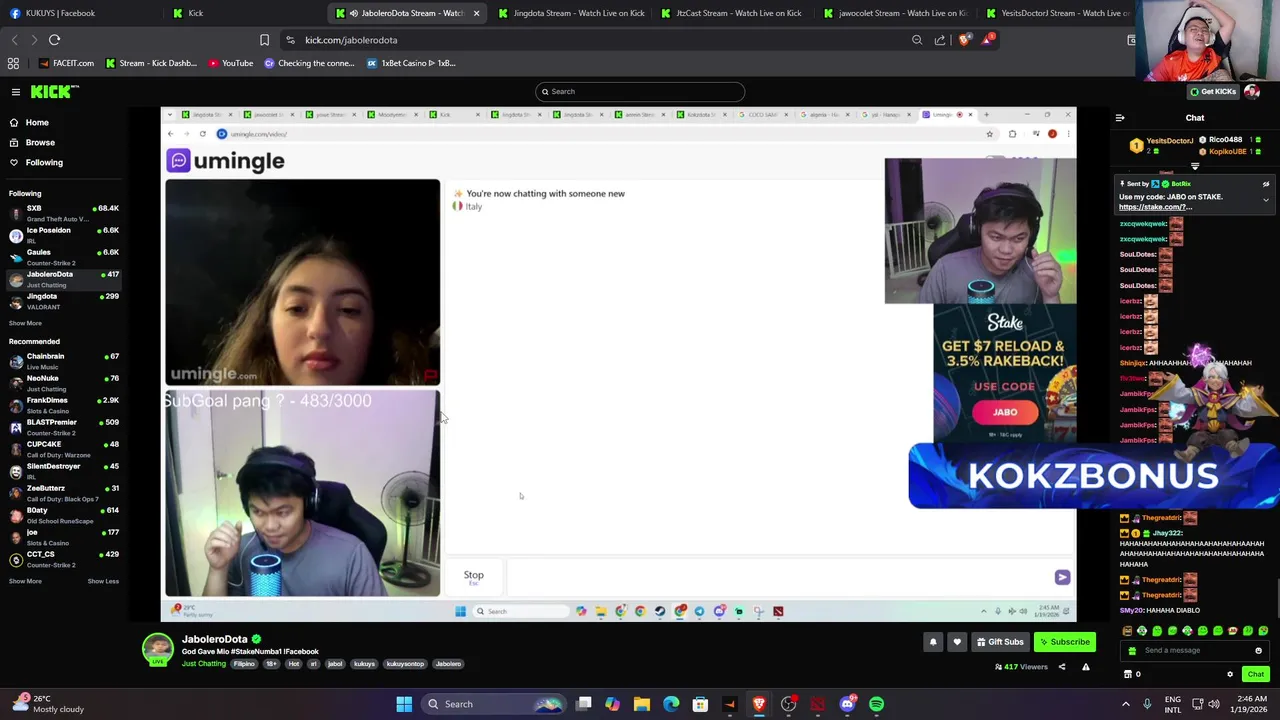Hide pinned message with eye-slash icon
The height and width of the screenshot is (720, 1280).
click(1266, 184)
